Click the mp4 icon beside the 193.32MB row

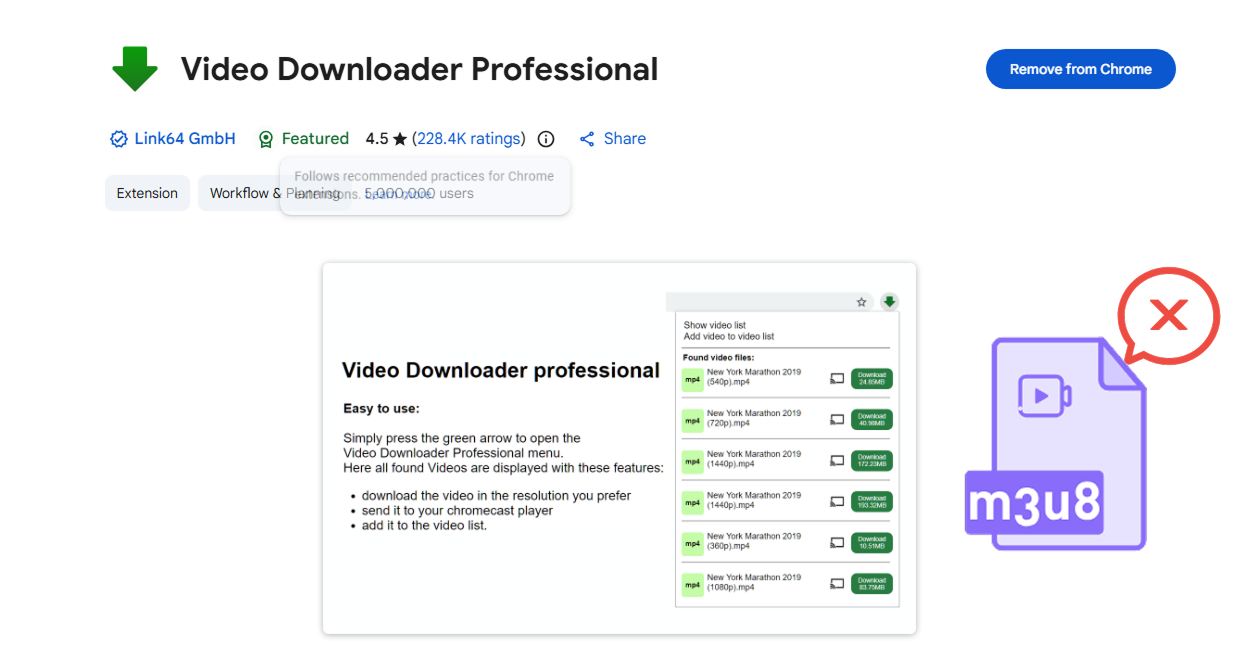click(x=692, y=502)
